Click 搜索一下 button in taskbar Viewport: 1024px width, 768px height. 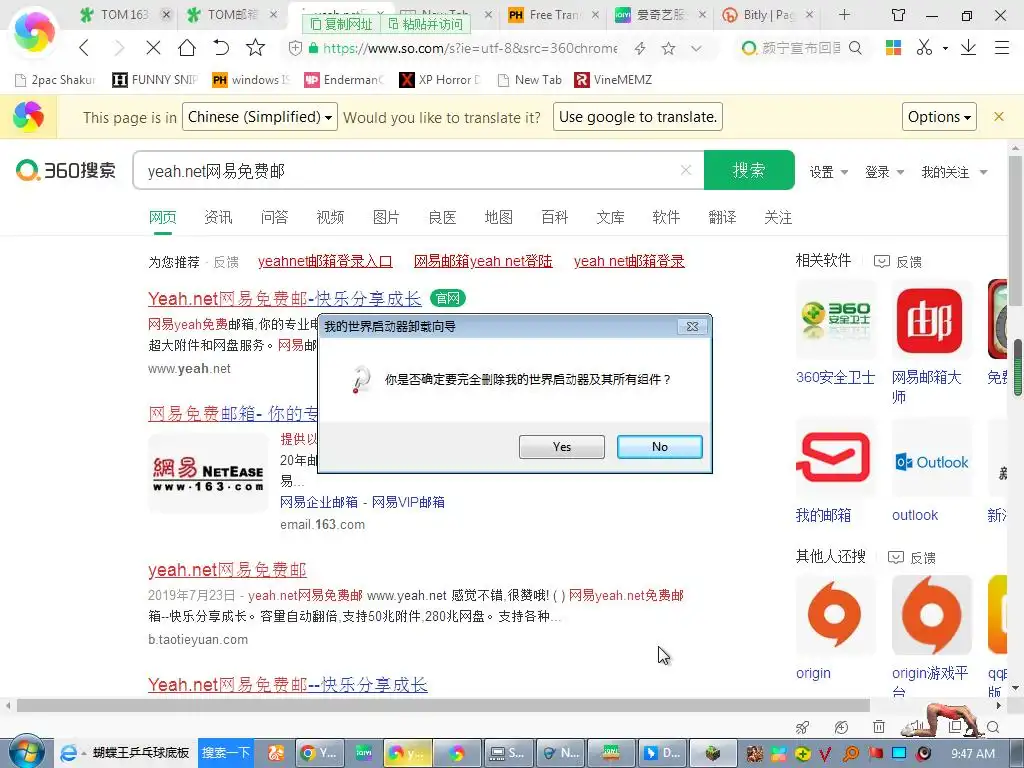pyautogui.click(x=225, y=753)
